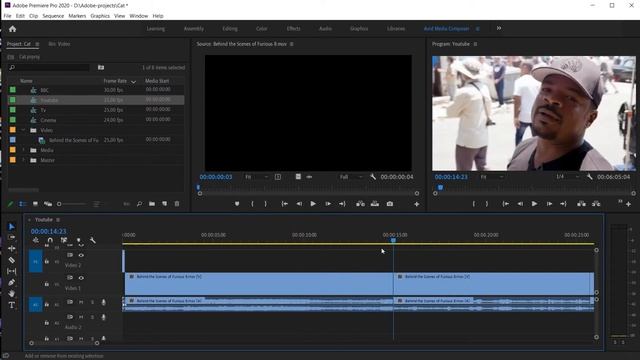Open Source monitor button editor plus
Viewport: 640px width, 360px height.
coord(417,204)
